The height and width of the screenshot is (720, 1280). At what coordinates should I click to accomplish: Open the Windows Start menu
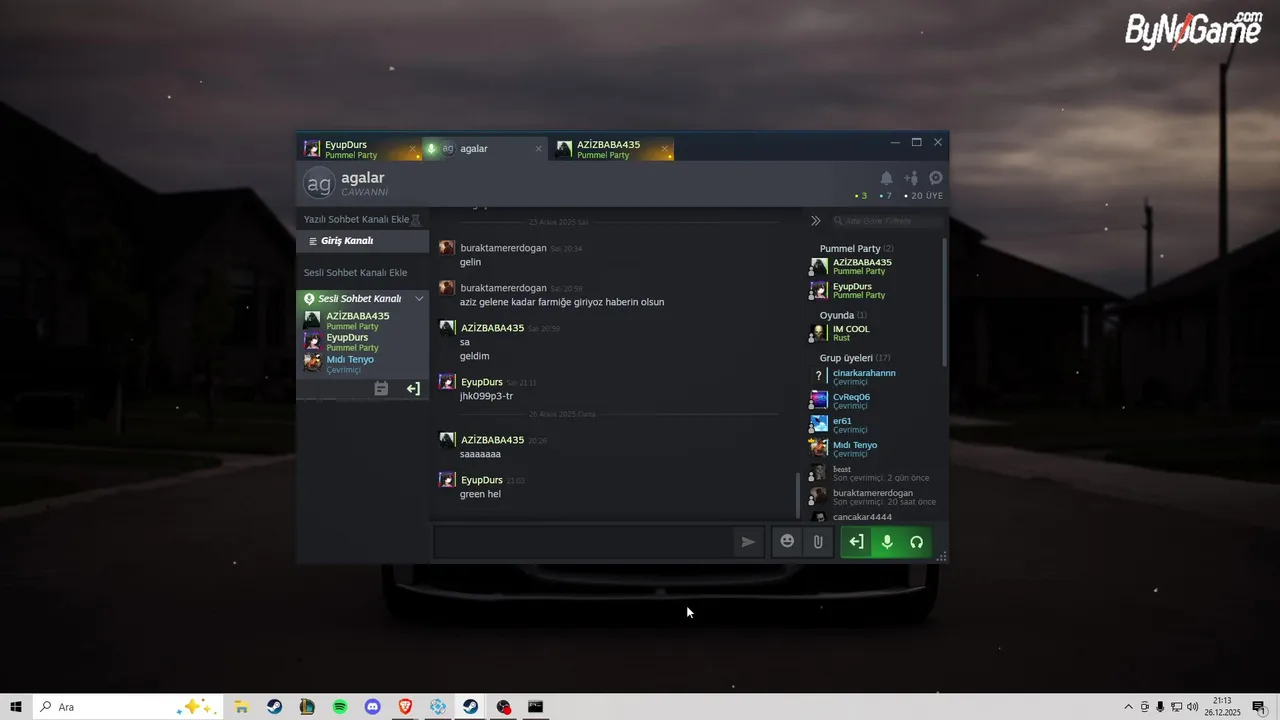coord(16,707)
